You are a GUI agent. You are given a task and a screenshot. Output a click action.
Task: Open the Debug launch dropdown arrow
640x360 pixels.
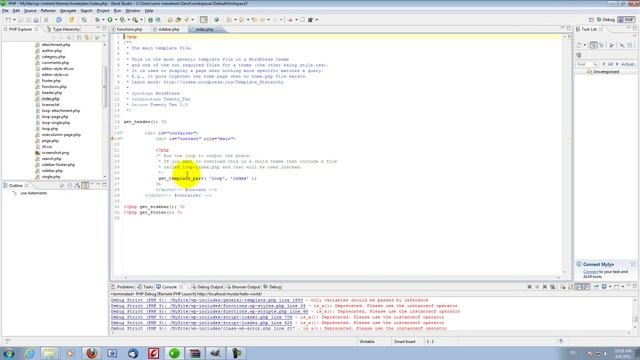tap(103, 20)
